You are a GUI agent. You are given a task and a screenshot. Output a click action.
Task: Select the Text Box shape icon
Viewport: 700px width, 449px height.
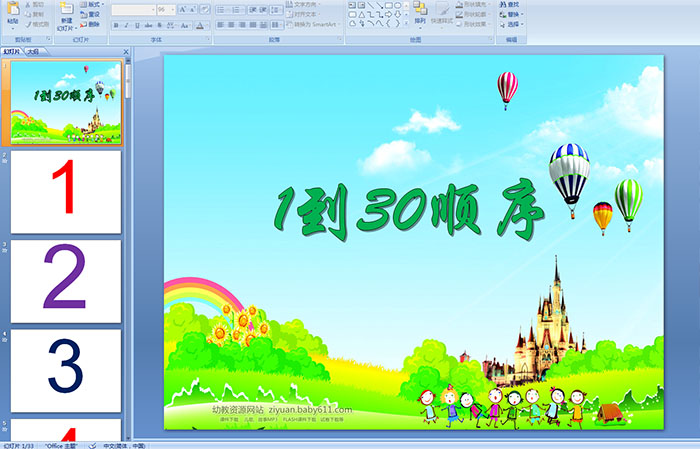point(352,5)
